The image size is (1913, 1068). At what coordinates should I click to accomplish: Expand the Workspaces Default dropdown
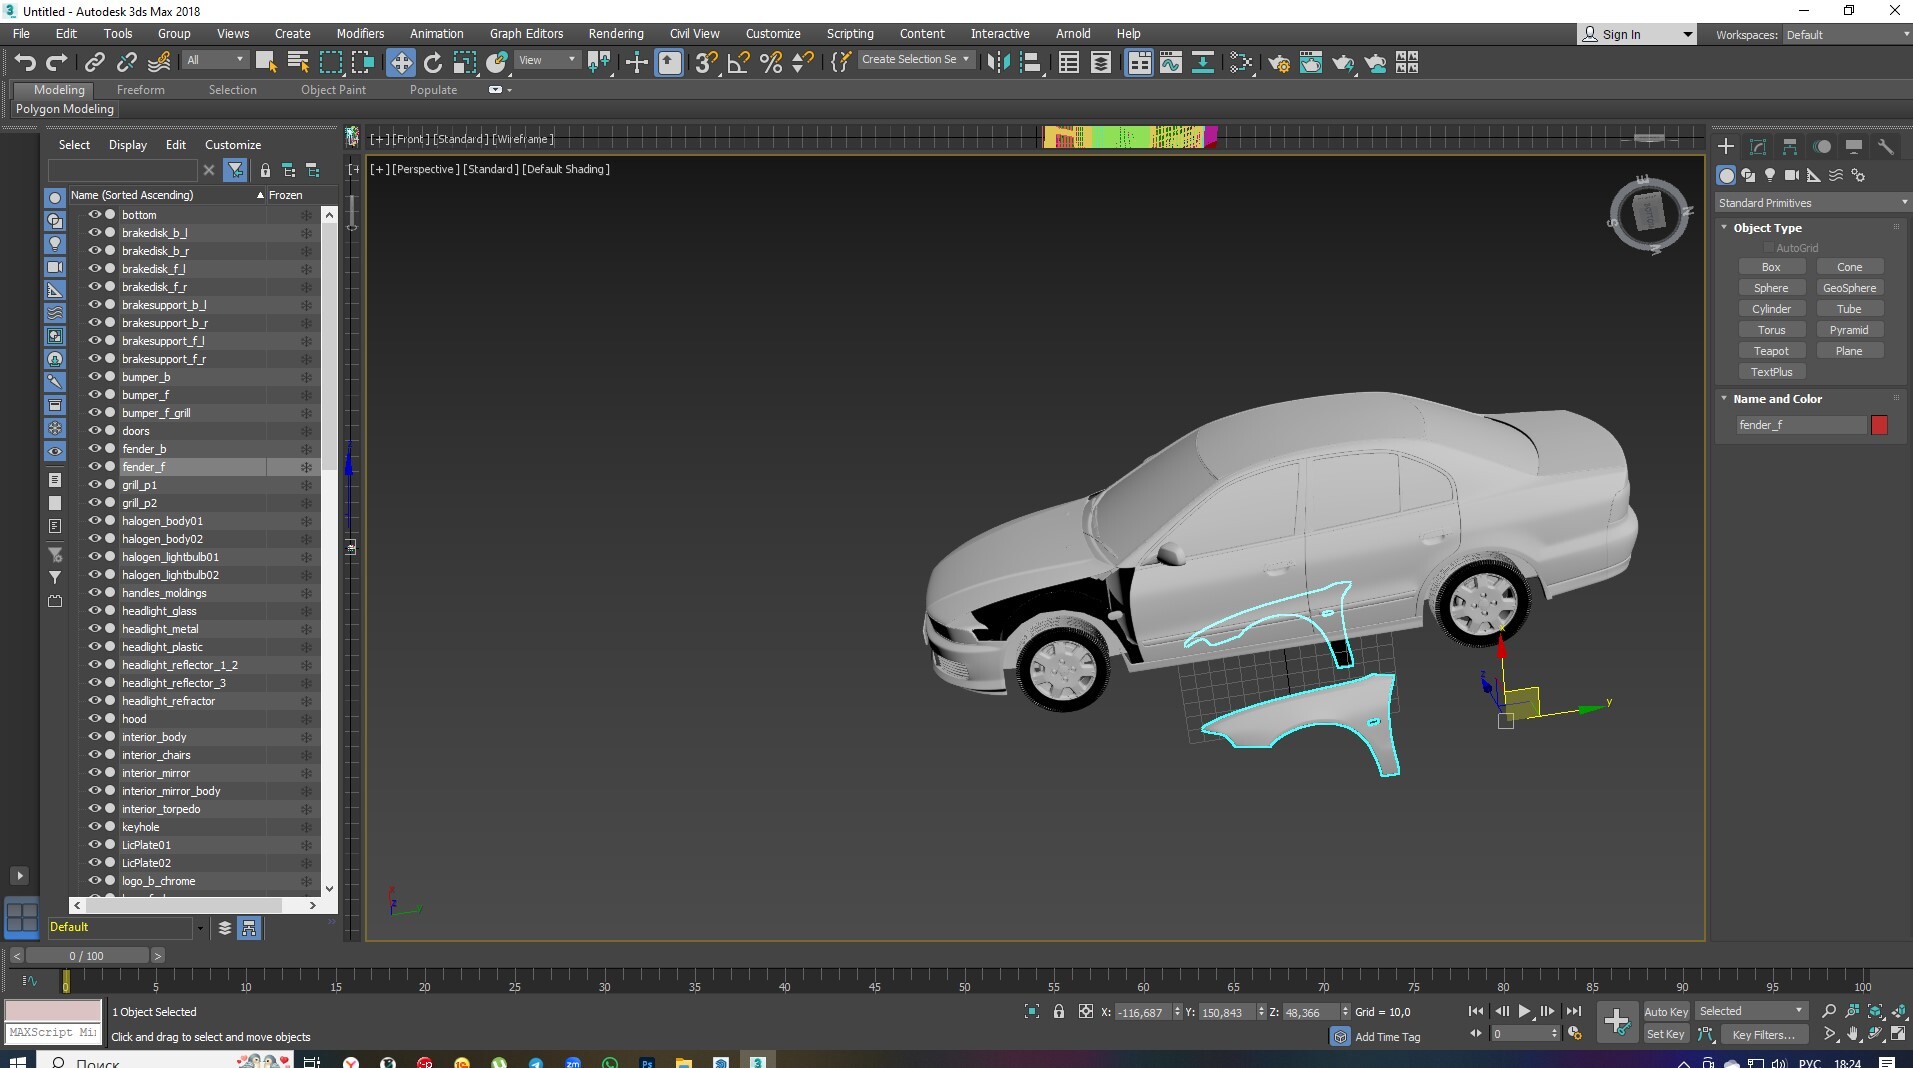click(x=1846, y=35)
